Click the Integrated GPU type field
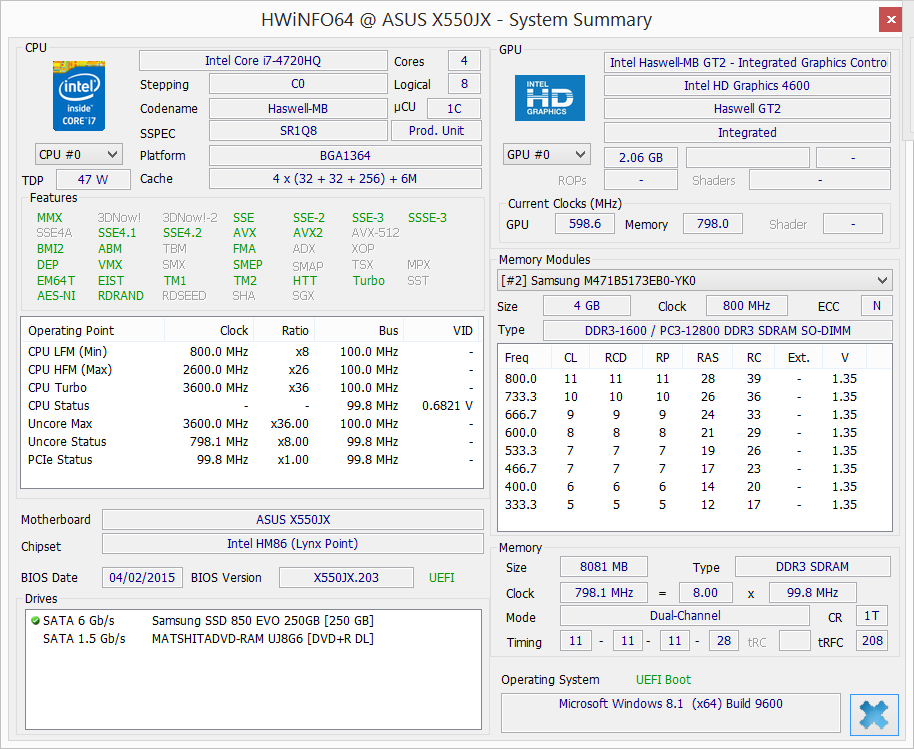The height and width of the screenshot is (749, 914). (x=747, y=132)
